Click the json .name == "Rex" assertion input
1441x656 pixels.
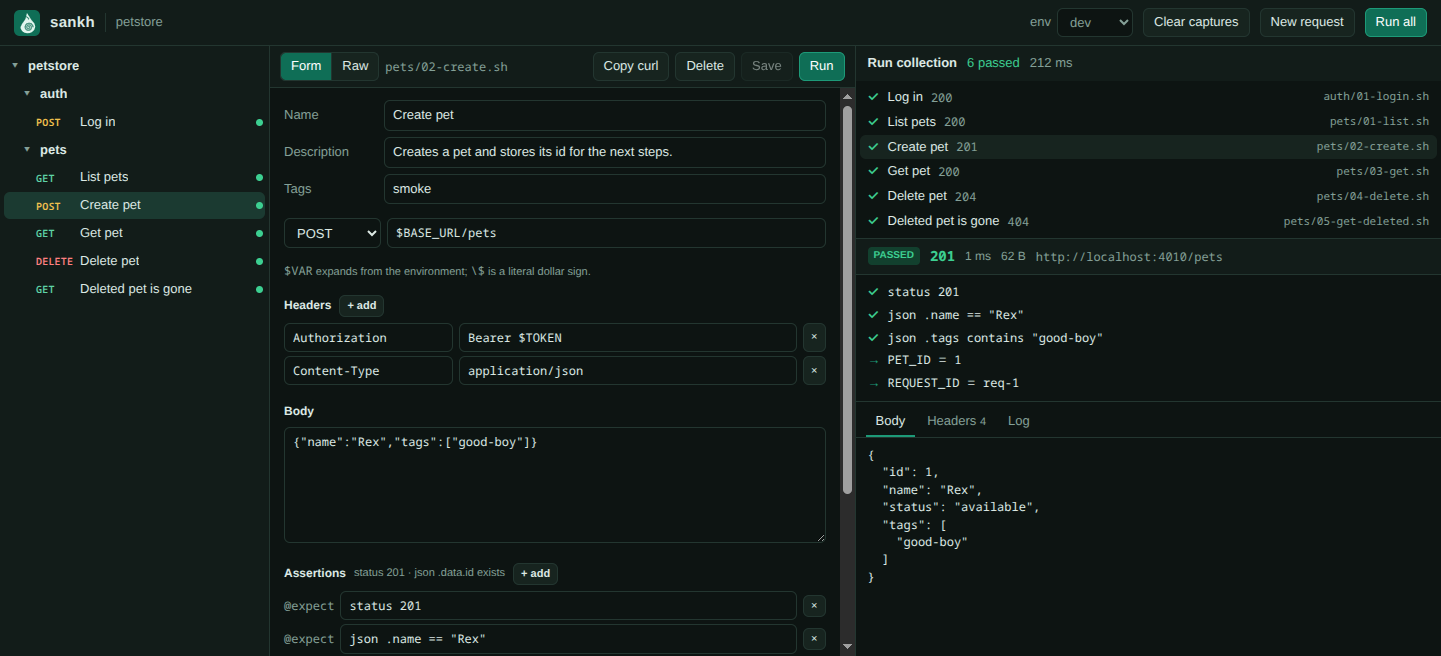click(x=568, y=639)
